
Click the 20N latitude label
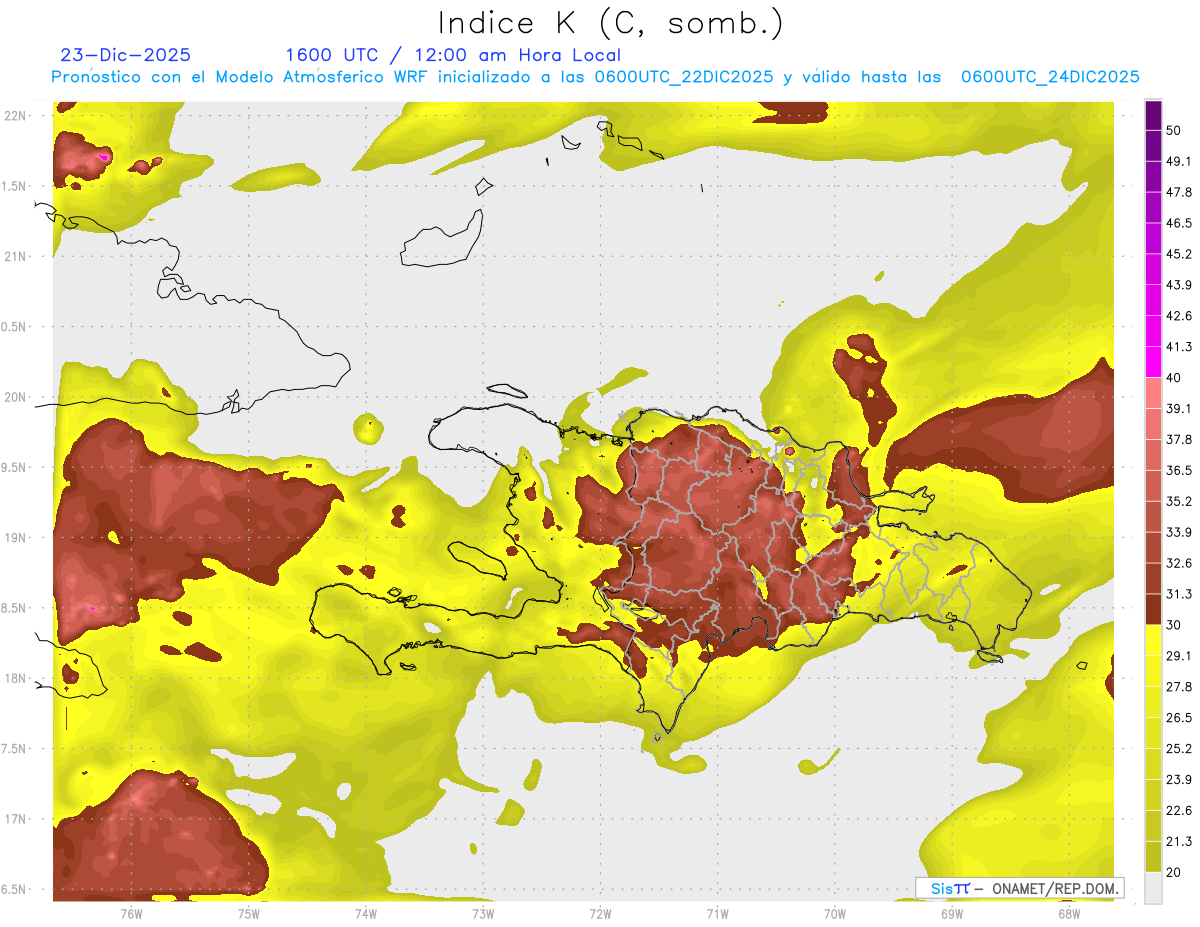(x=15, y=397)
